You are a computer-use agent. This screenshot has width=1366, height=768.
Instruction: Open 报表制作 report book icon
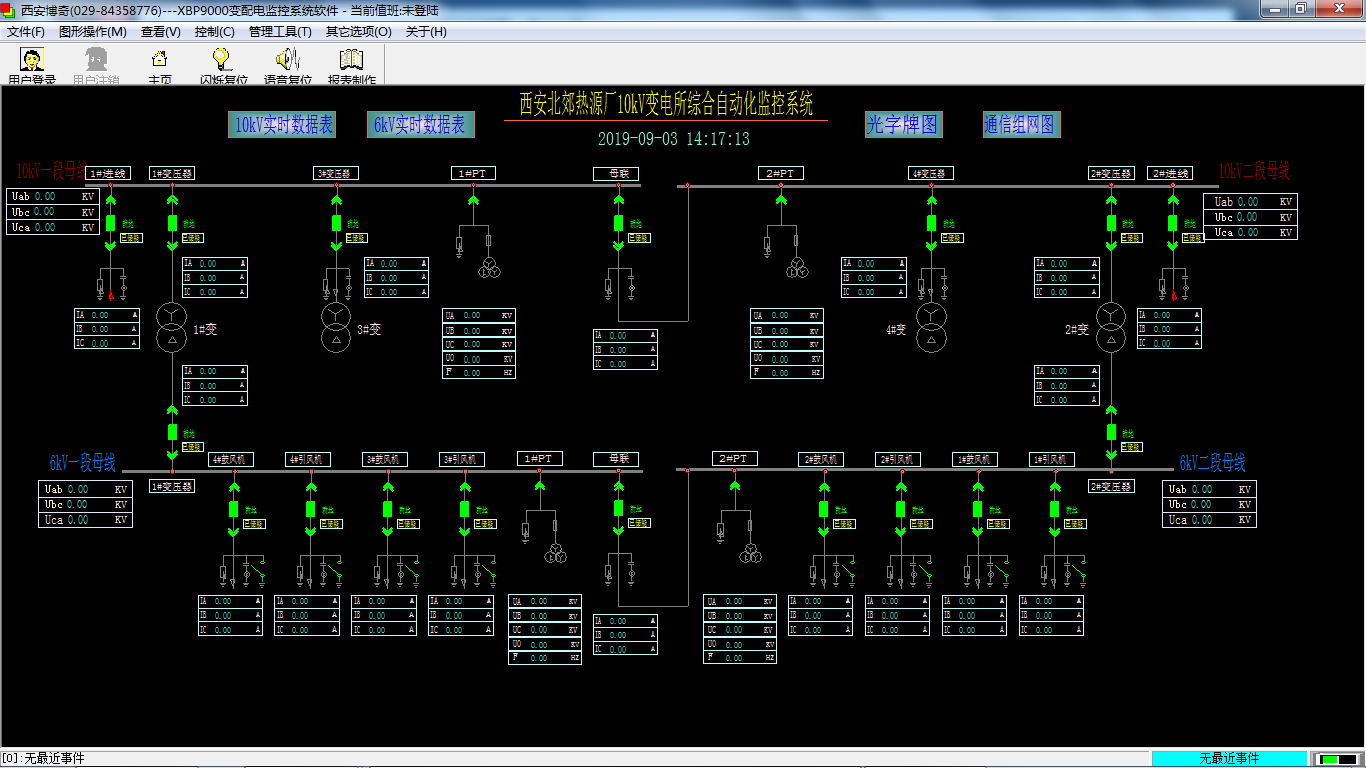pos(351,61)
